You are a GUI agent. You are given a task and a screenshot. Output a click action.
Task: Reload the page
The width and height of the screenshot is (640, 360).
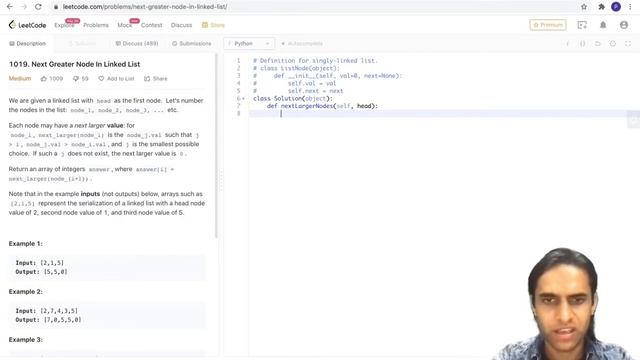(x=38, y=7)
